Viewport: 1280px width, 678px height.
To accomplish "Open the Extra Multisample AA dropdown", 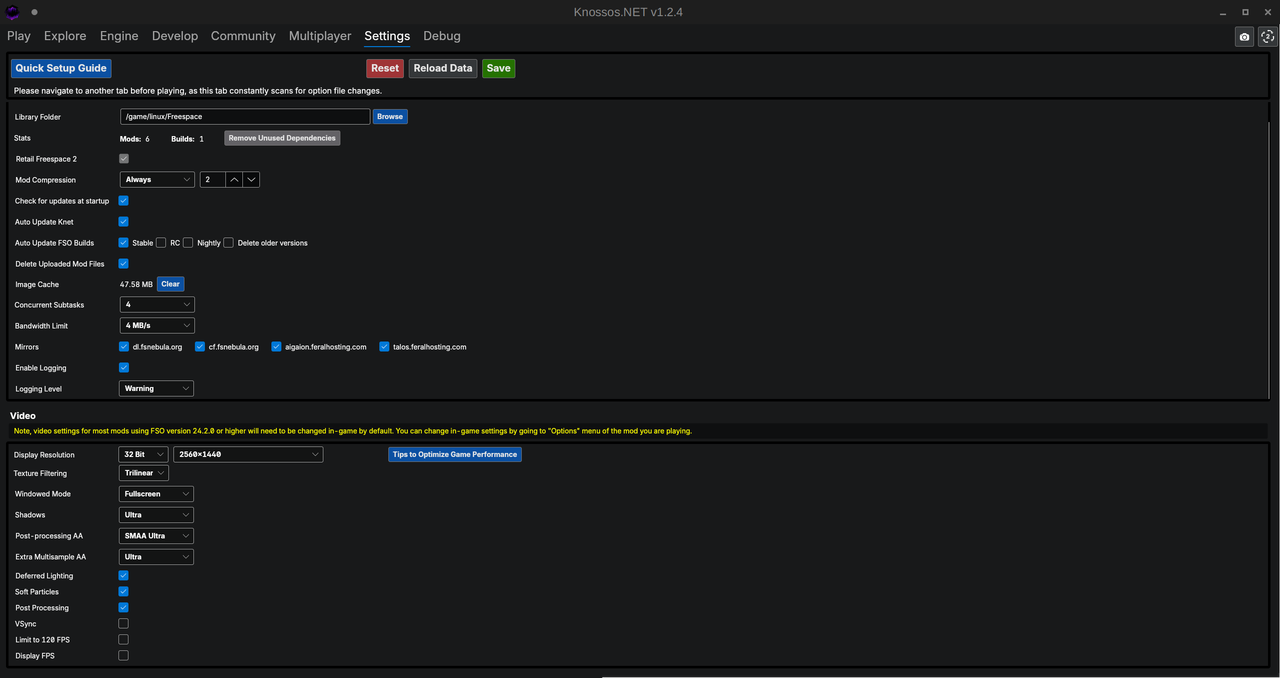I will [157, 557].
